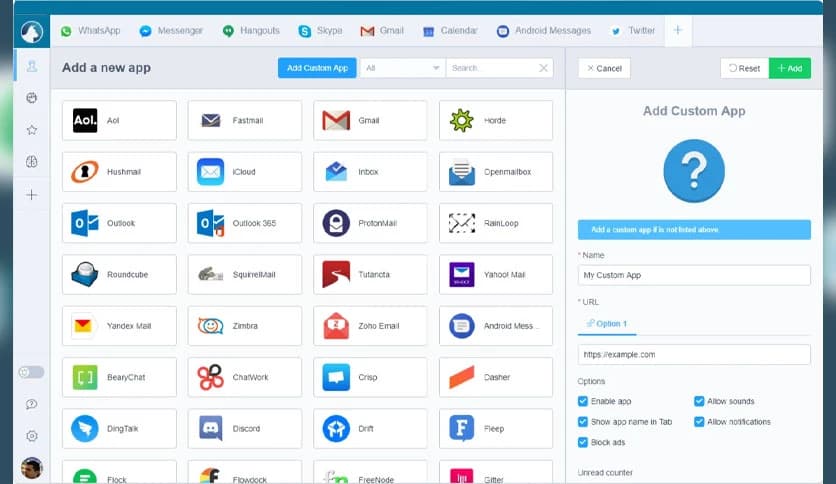Click the plus tab to add app

click(678, 30)
